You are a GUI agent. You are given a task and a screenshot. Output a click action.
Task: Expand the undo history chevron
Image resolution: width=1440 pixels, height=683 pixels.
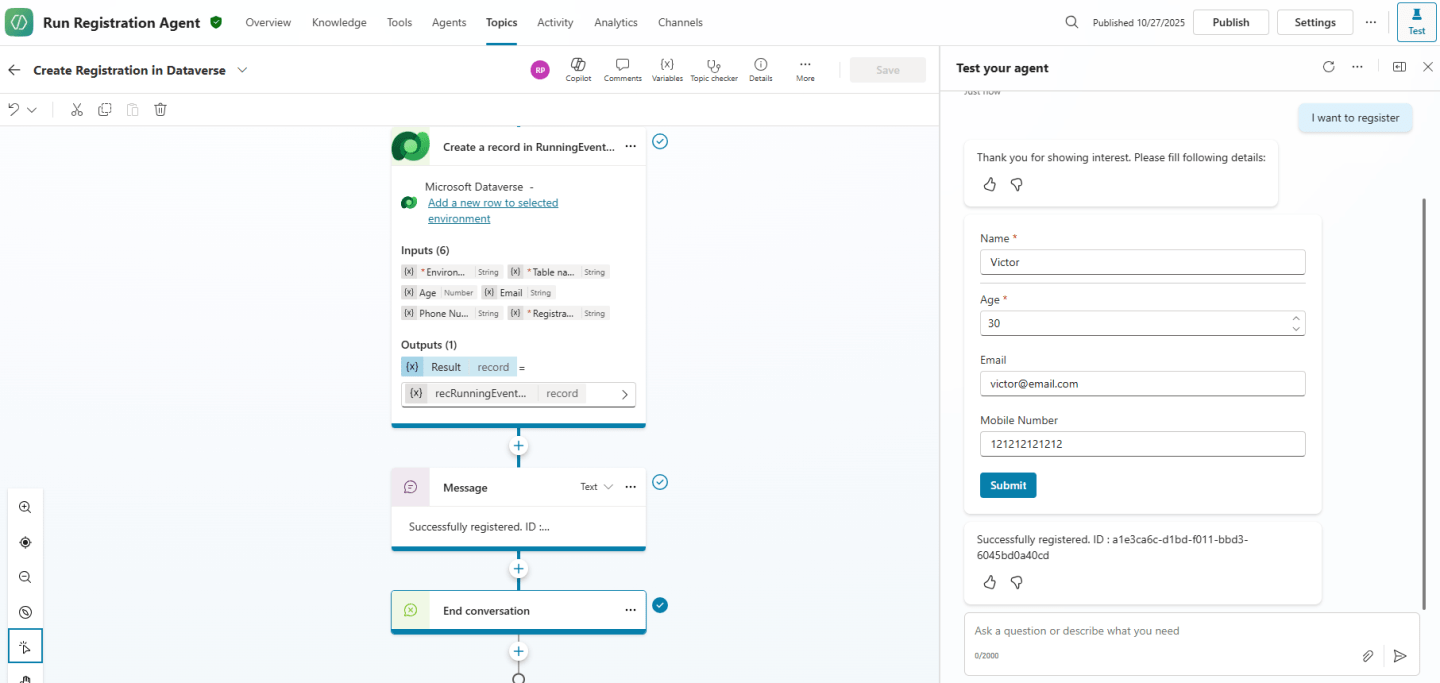pyautogui.click(x=31, y=109)
